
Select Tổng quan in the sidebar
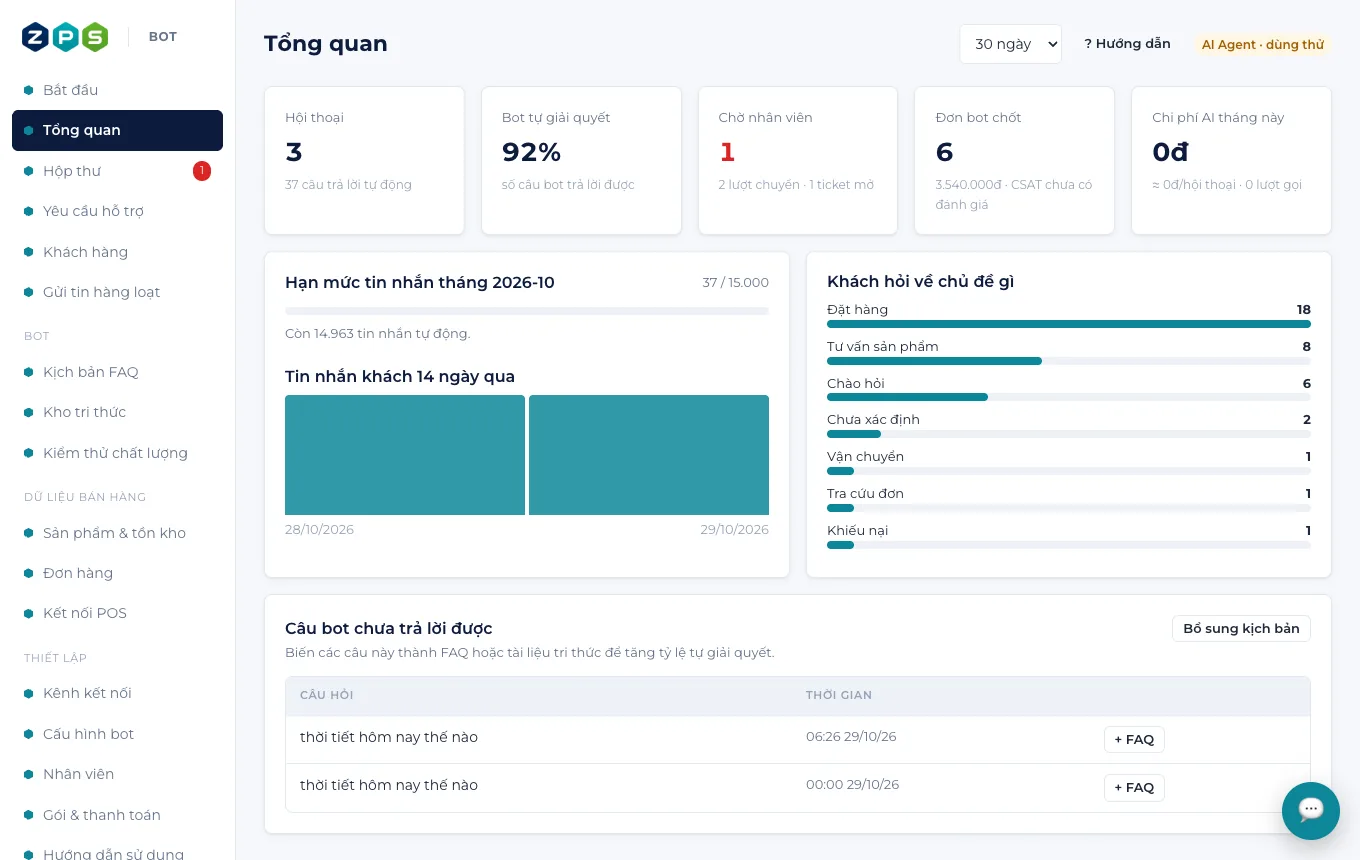coord(117,130)
